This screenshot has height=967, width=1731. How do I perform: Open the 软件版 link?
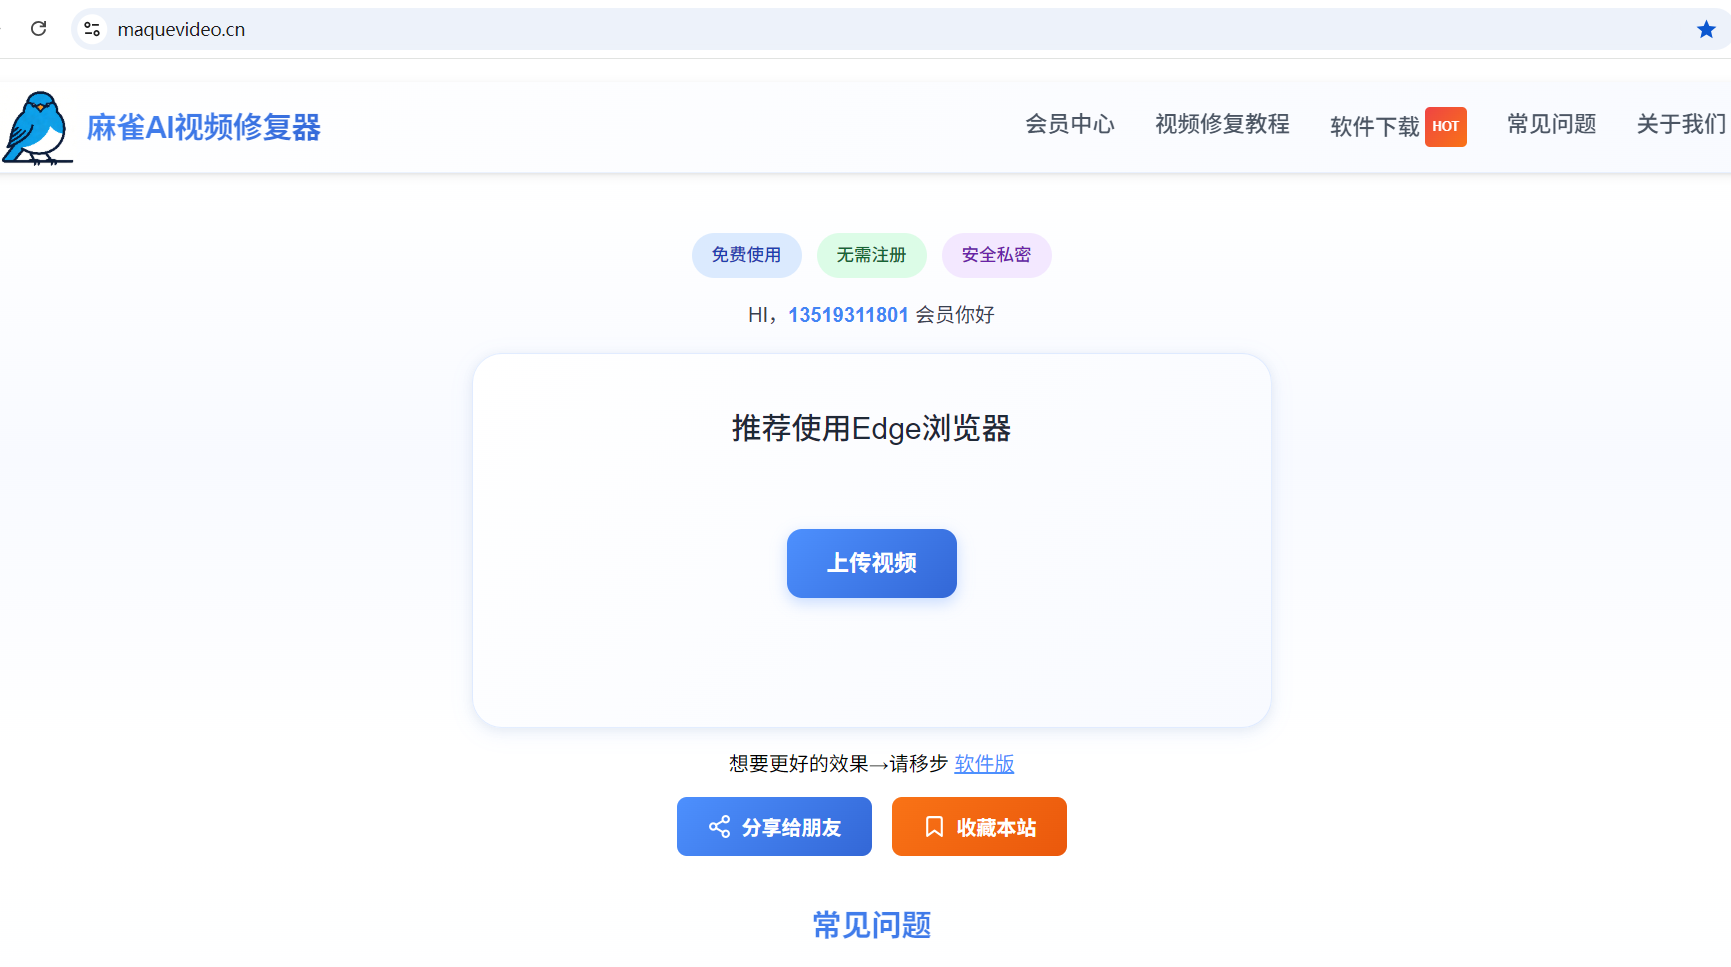(983, 763)
